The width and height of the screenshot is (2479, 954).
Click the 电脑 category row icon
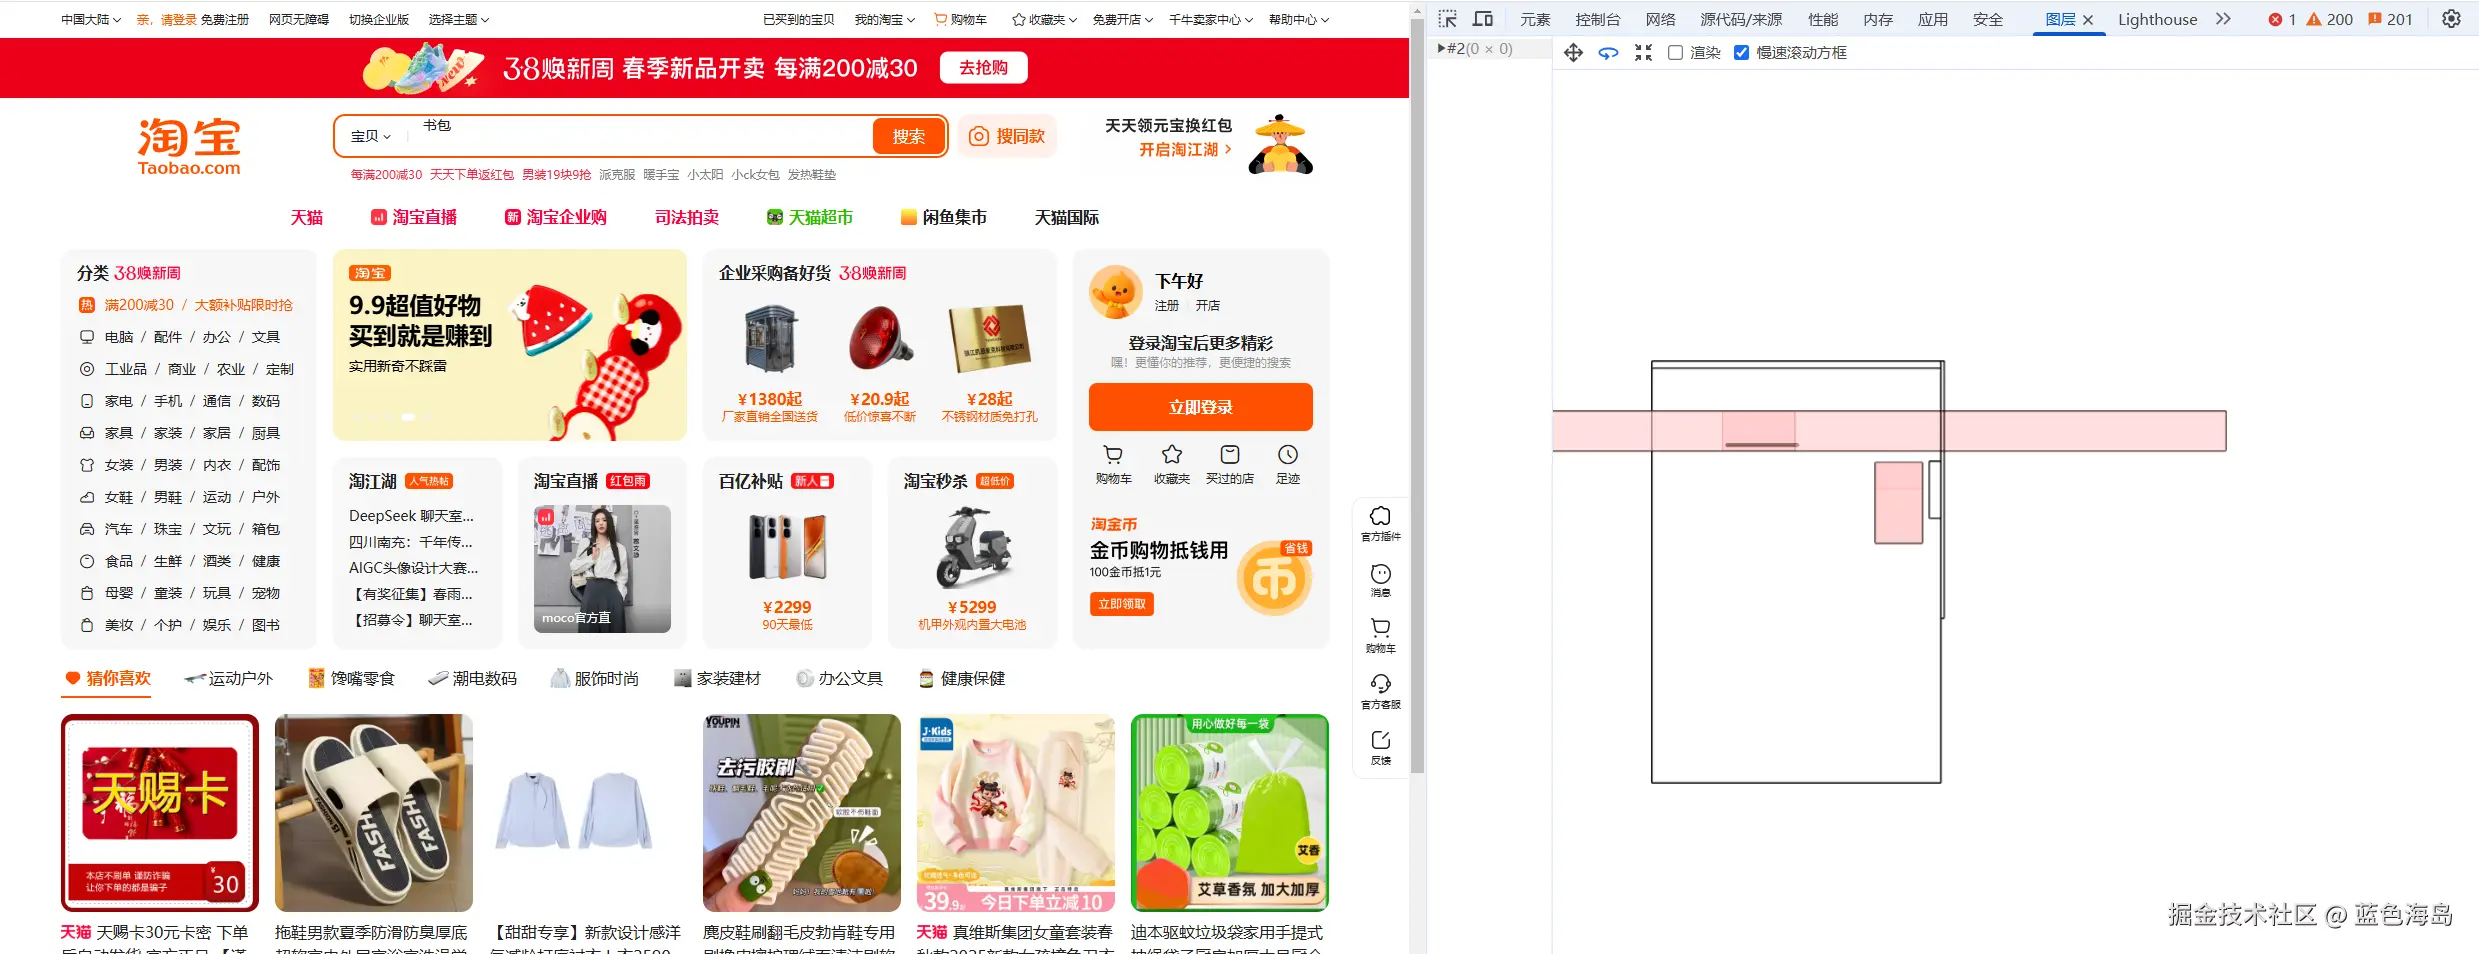pyautogui.click(x=87, y=337)
